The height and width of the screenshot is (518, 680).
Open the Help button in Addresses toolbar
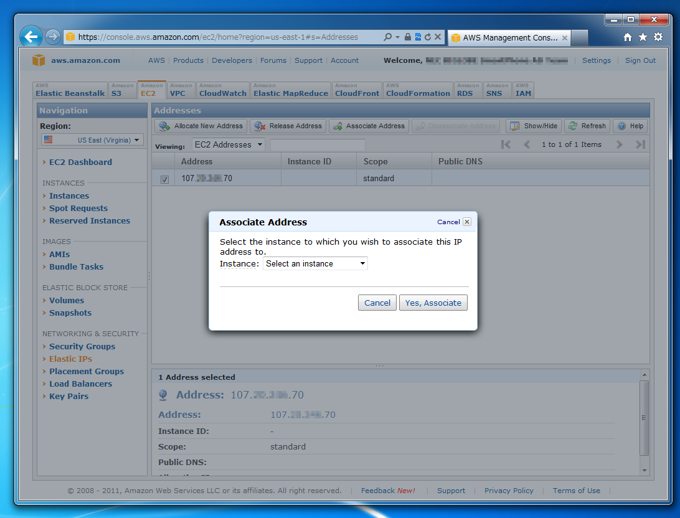[x=630, y=126]
